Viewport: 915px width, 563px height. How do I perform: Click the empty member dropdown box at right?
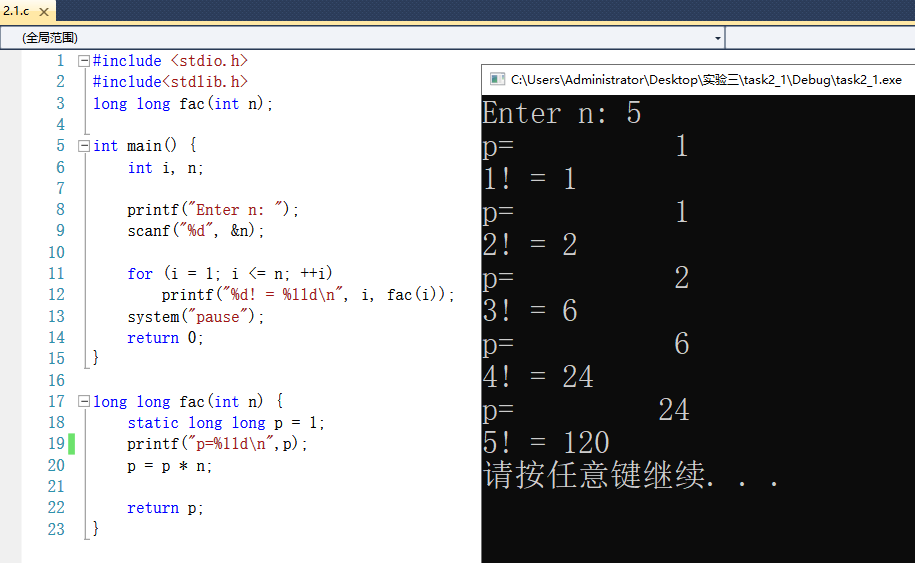pyautogui.click(x=820, y=38)
